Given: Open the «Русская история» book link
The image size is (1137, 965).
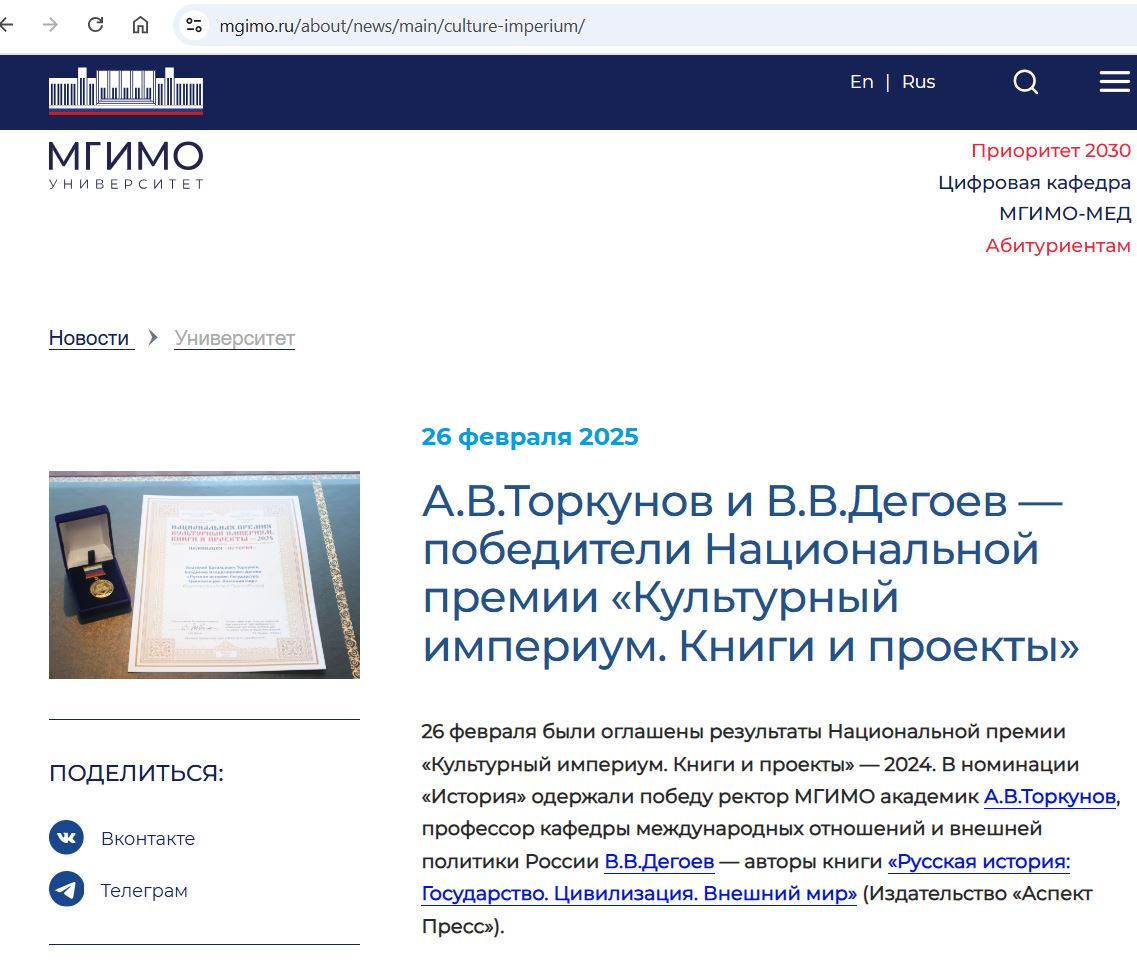Looking at the screenshot, I should click(746, 877).
